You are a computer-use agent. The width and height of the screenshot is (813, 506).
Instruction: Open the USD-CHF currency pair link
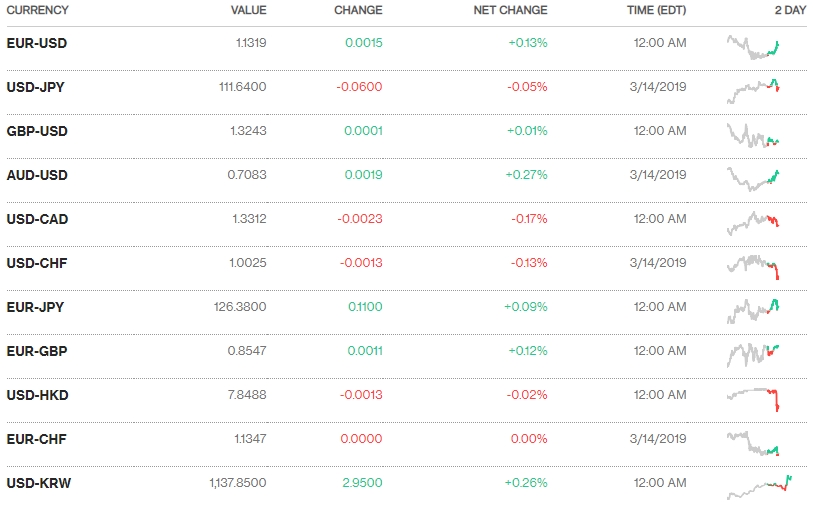pyautogui.click(x=36, y=263)
